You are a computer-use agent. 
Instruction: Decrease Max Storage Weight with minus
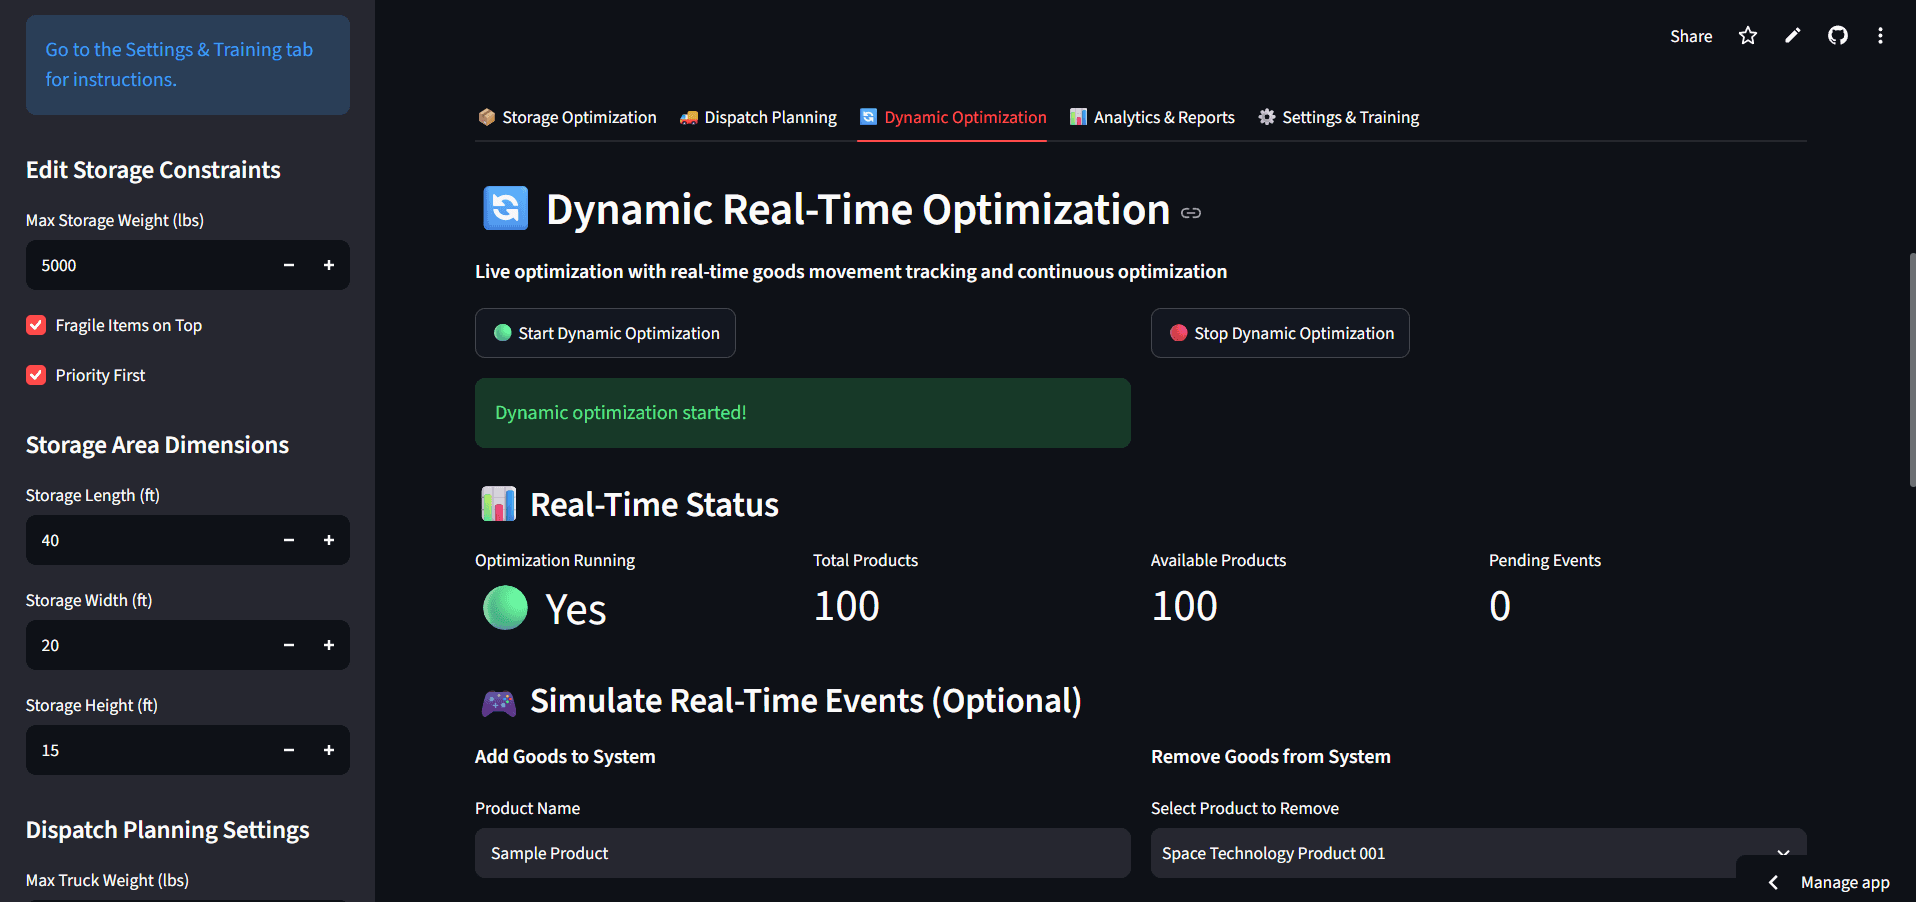click(289, 265)
